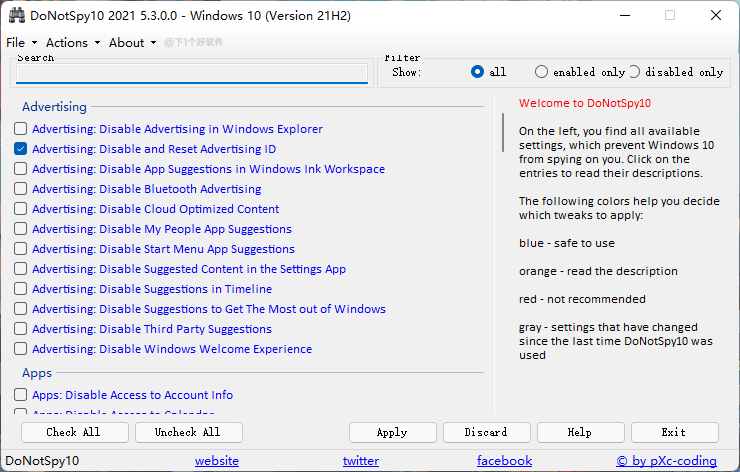Image resolution: width=740 pixels, height=472 pixels.
Task: Click the Search input field
Action: tap(192, 74)
